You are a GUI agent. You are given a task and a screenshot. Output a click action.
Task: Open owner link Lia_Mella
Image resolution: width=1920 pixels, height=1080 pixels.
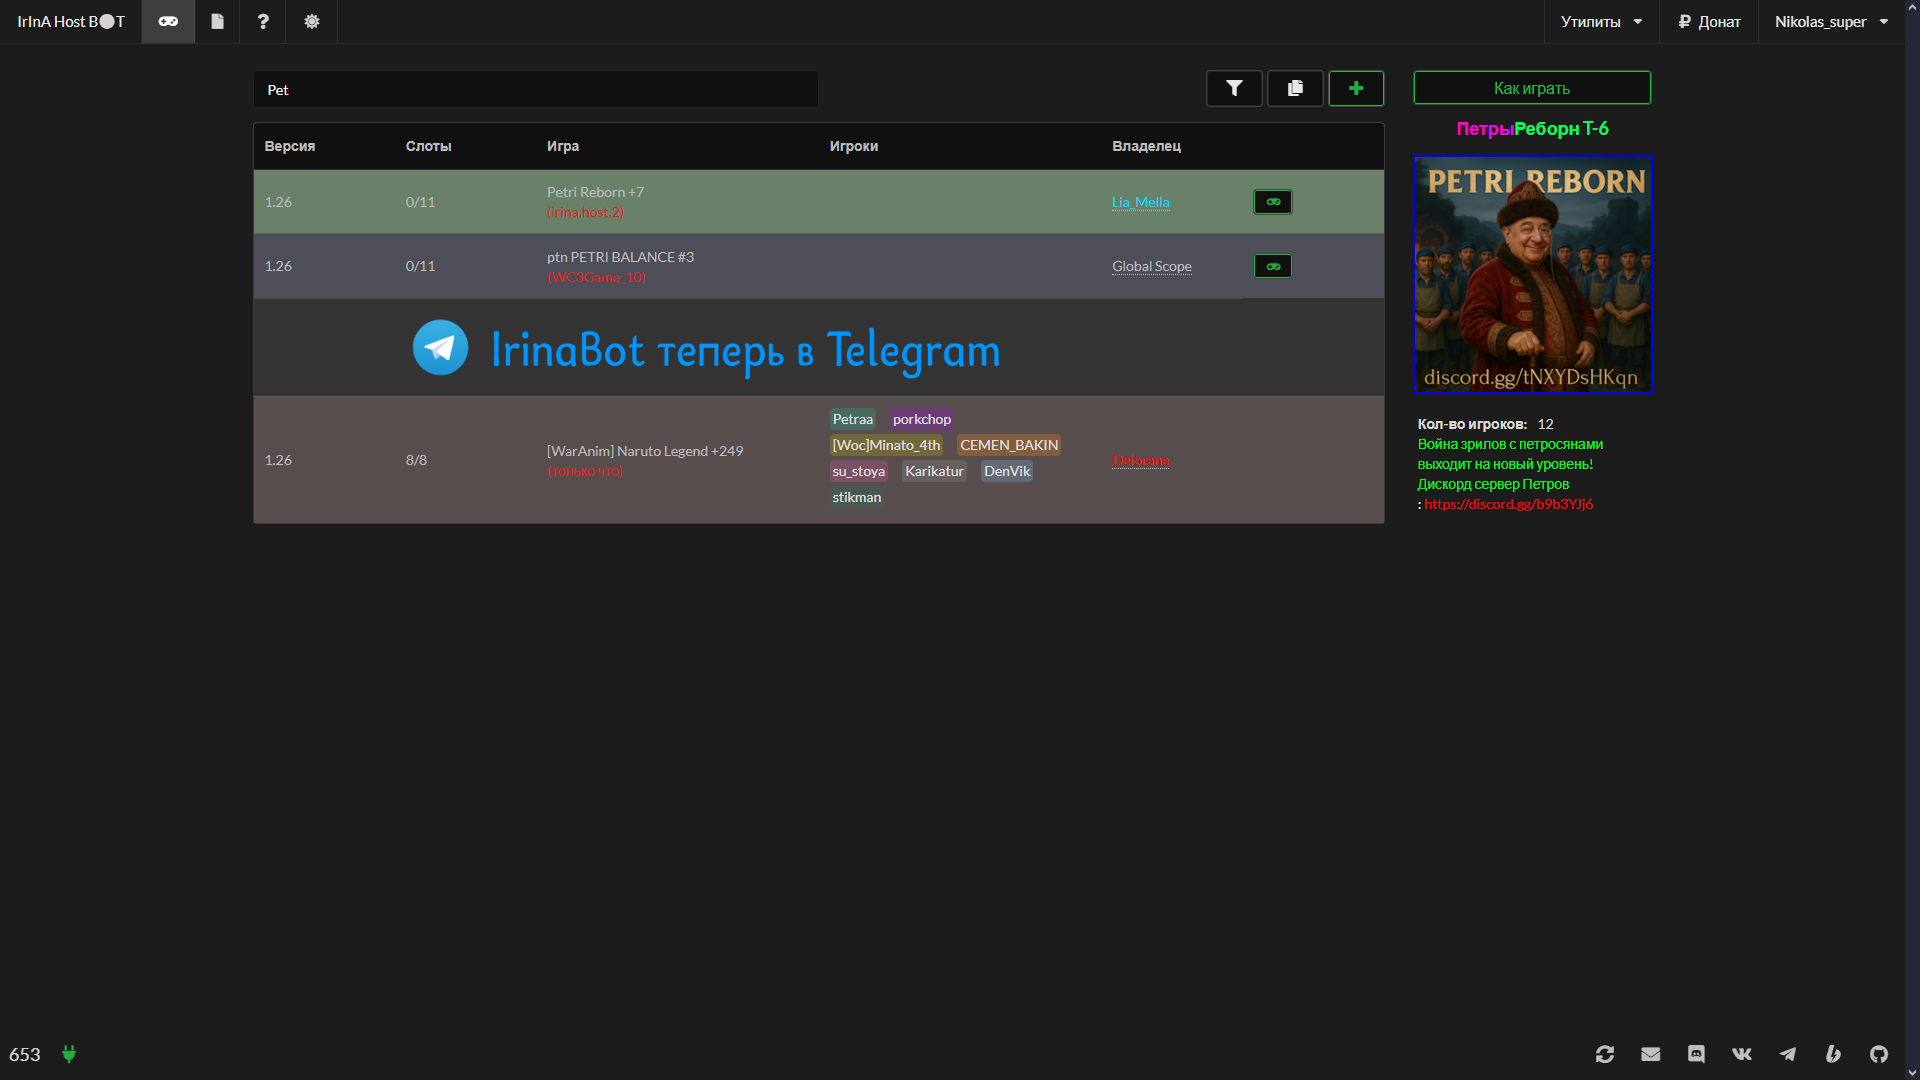tap(1140, 202)
